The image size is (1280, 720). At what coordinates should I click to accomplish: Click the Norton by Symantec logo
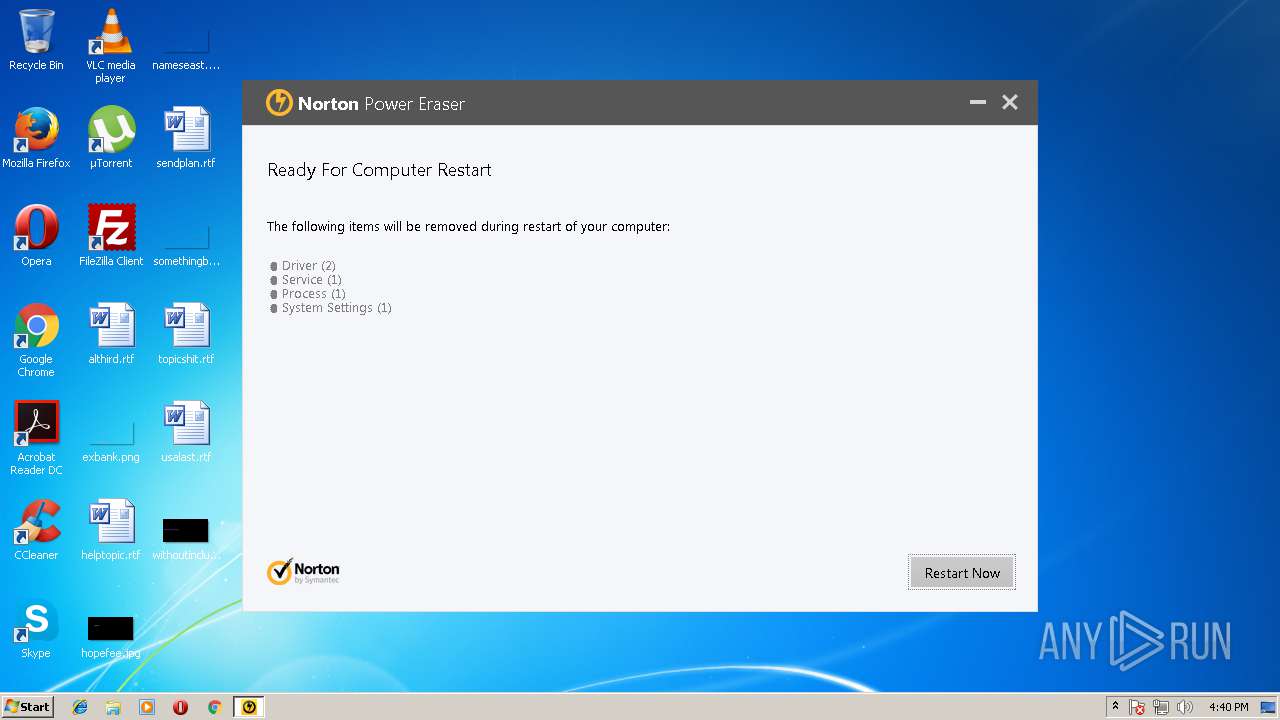[x=303, y=571]
